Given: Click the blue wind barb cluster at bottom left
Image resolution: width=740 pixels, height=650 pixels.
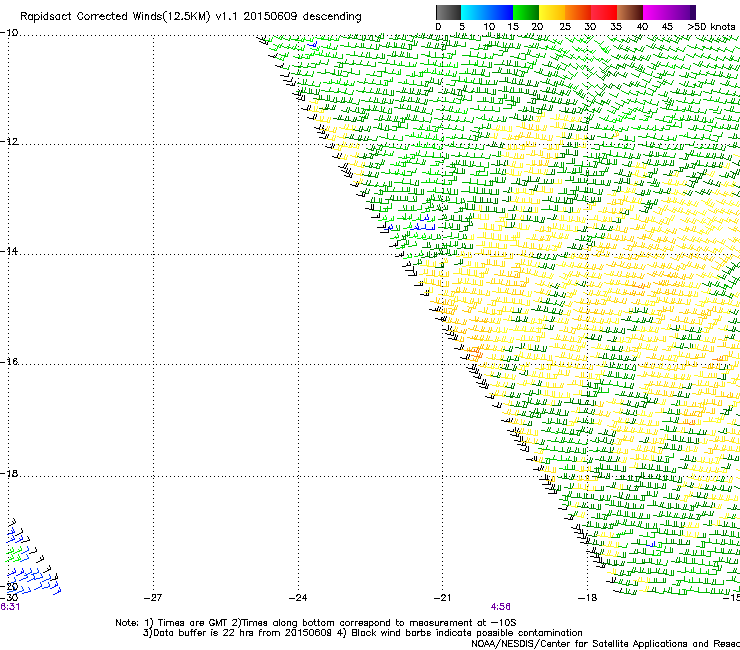Looking at the screenshot, I should (x=32, y=581).
